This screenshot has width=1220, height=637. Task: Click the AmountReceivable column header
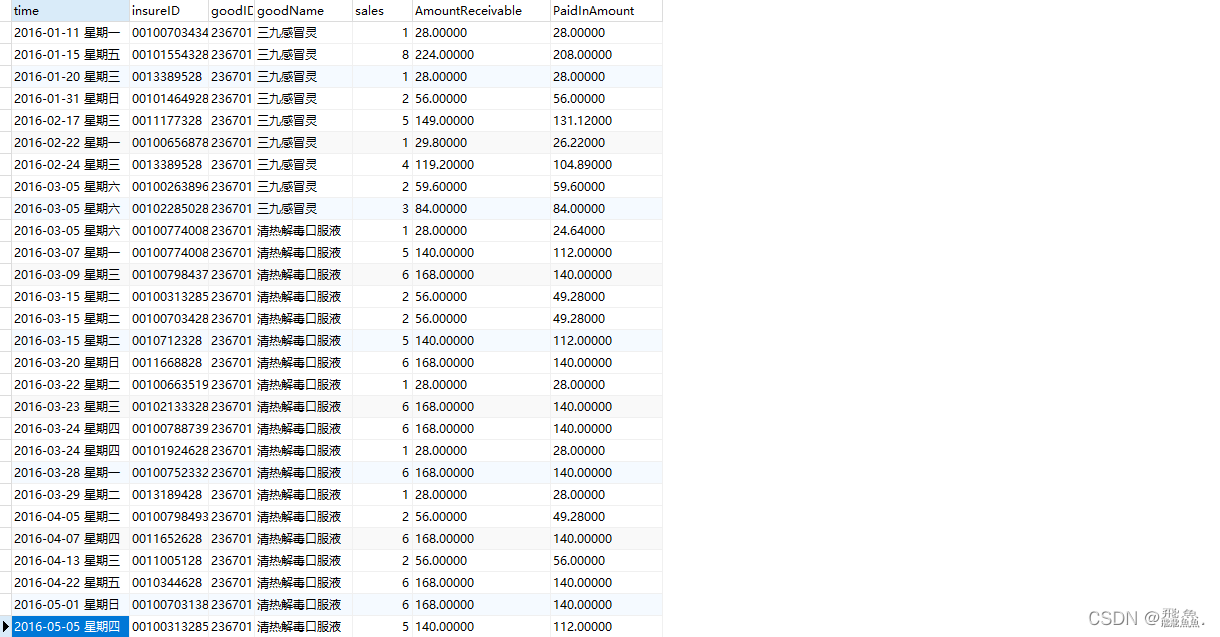pyautogui.click(x=481, y=11)
